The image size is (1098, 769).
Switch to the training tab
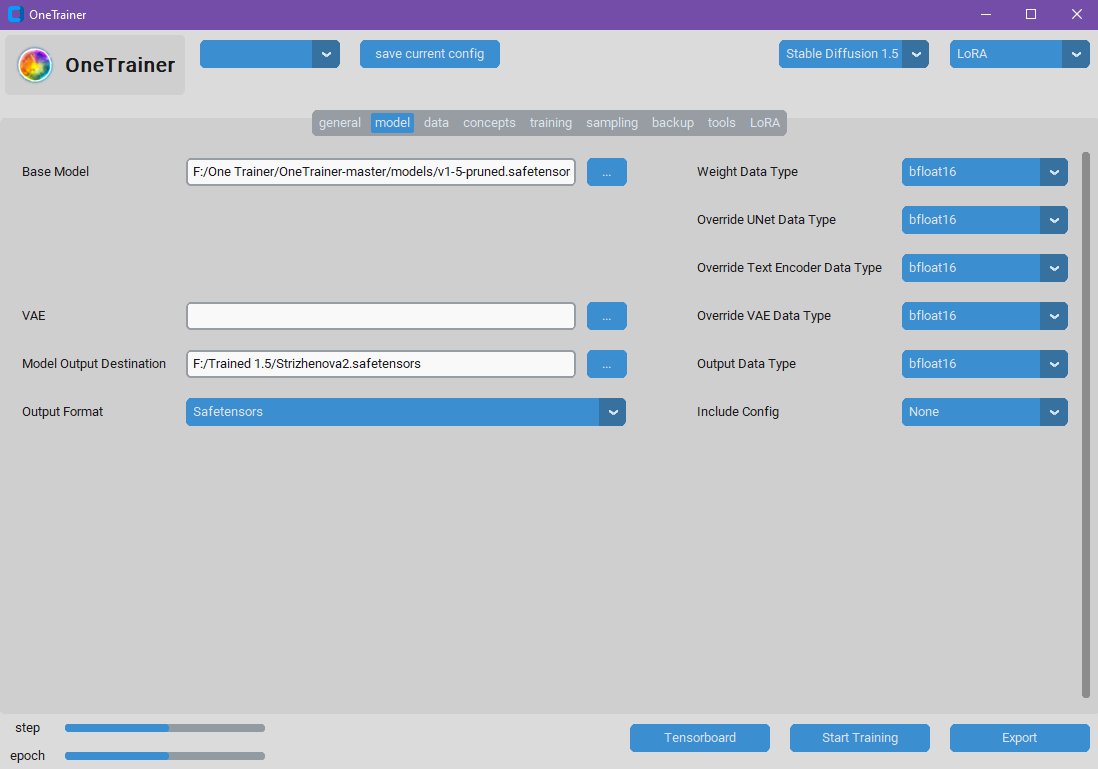550,123
